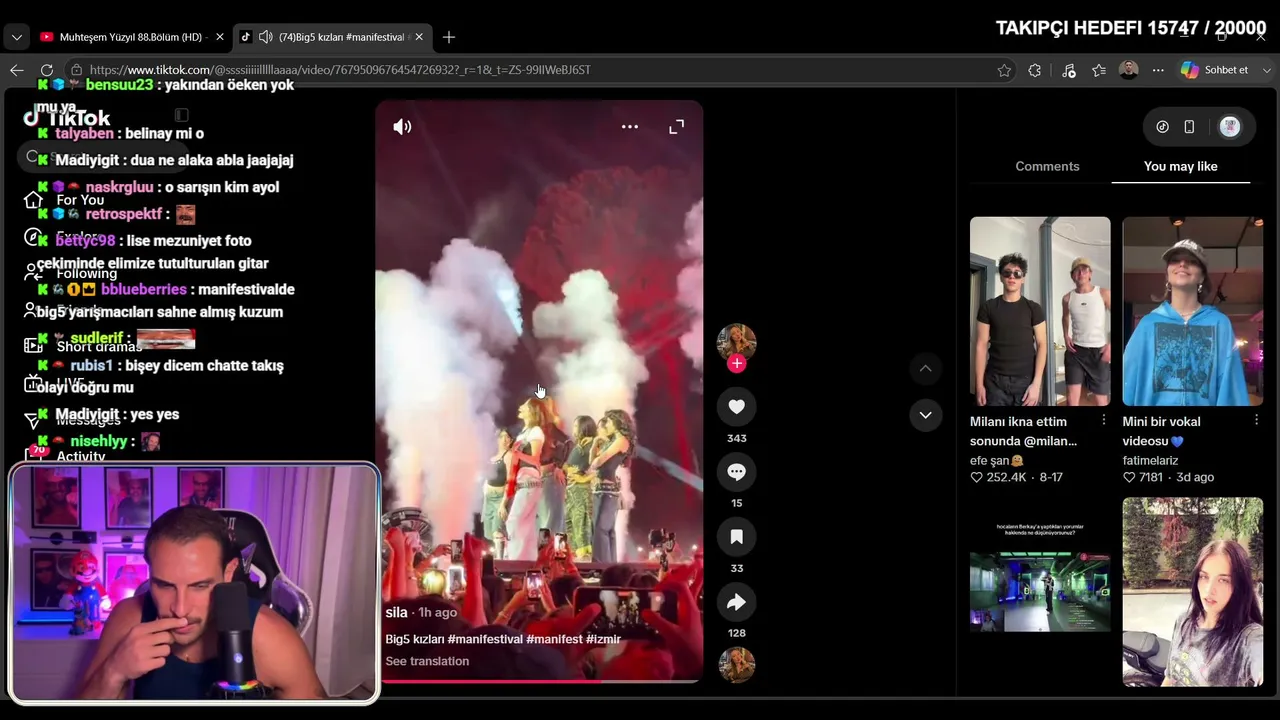The width and height of the screenshot is (1280, 720).
Task: Open the browser extensions puzzle icon
Action: coord(1035,70)
